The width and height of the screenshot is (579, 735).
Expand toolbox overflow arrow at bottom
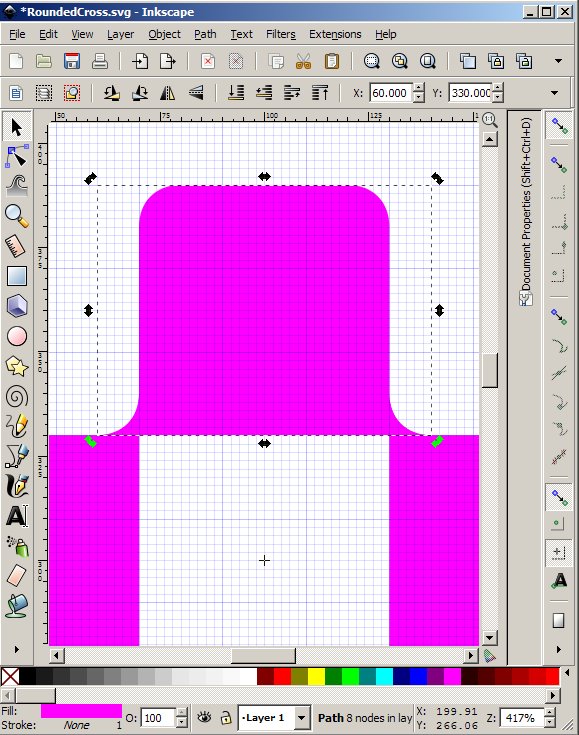[x=17, y=649]
